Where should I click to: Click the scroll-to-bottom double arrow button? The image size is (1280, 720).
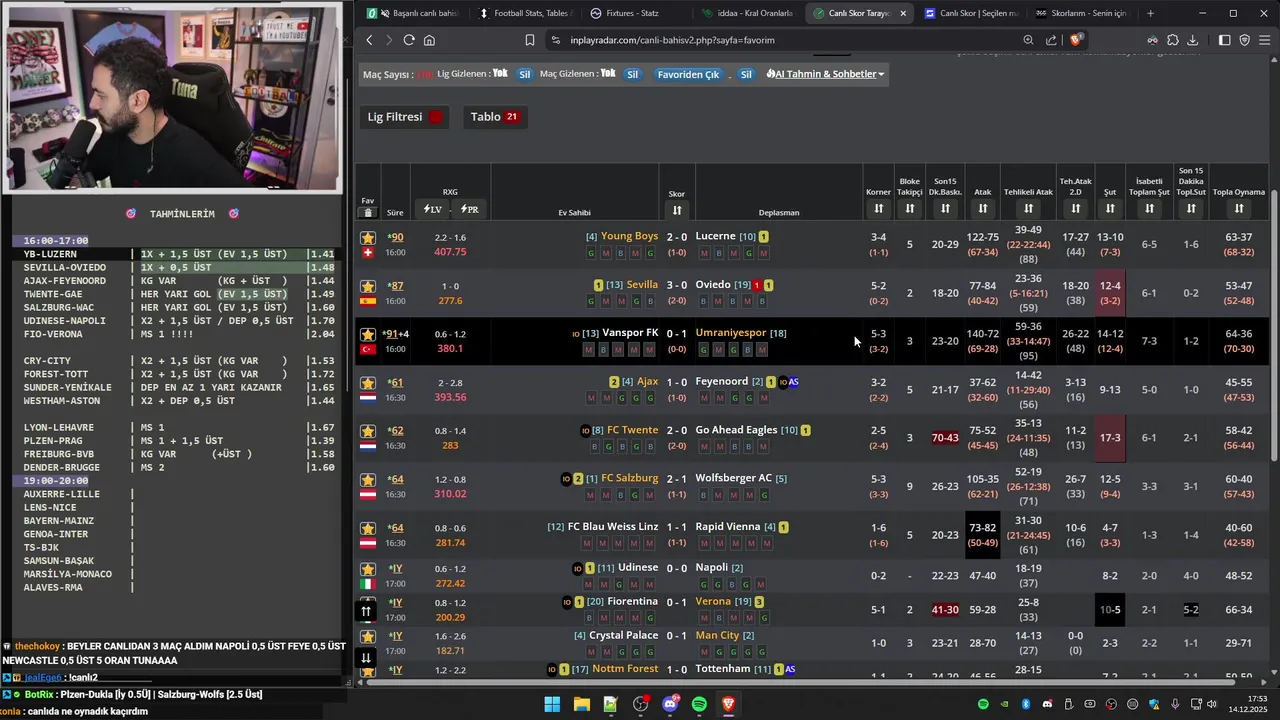coord(366,657)
